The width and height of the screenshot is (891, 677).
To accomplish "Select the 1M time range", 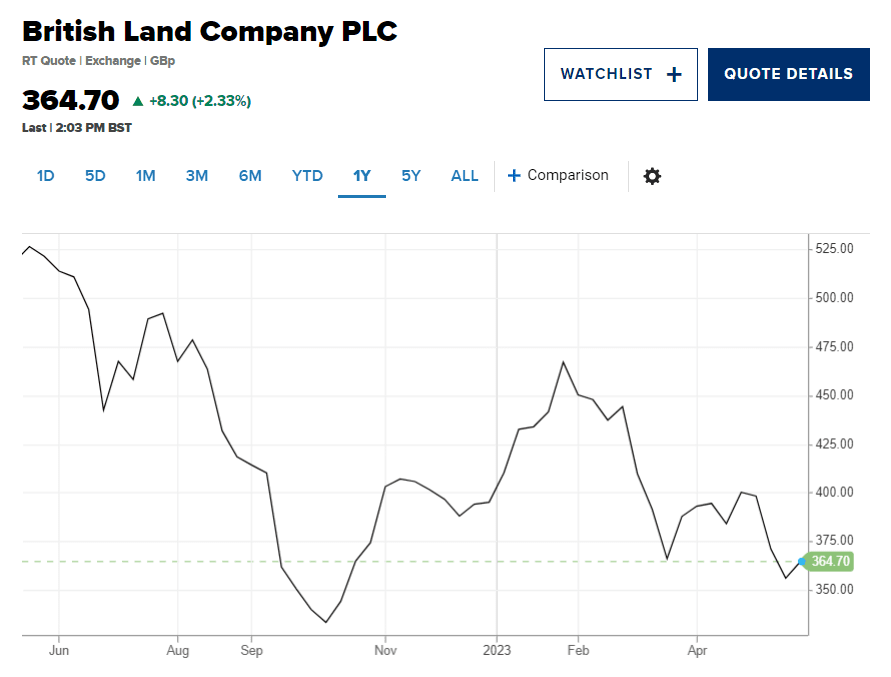I will 145,176.
